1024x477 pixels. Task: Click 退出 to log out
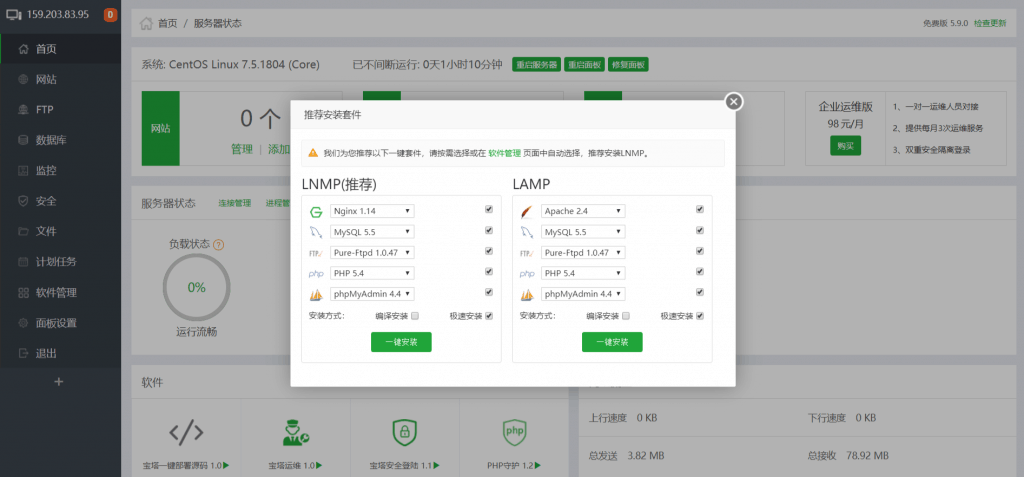click(x=61, y=354)
